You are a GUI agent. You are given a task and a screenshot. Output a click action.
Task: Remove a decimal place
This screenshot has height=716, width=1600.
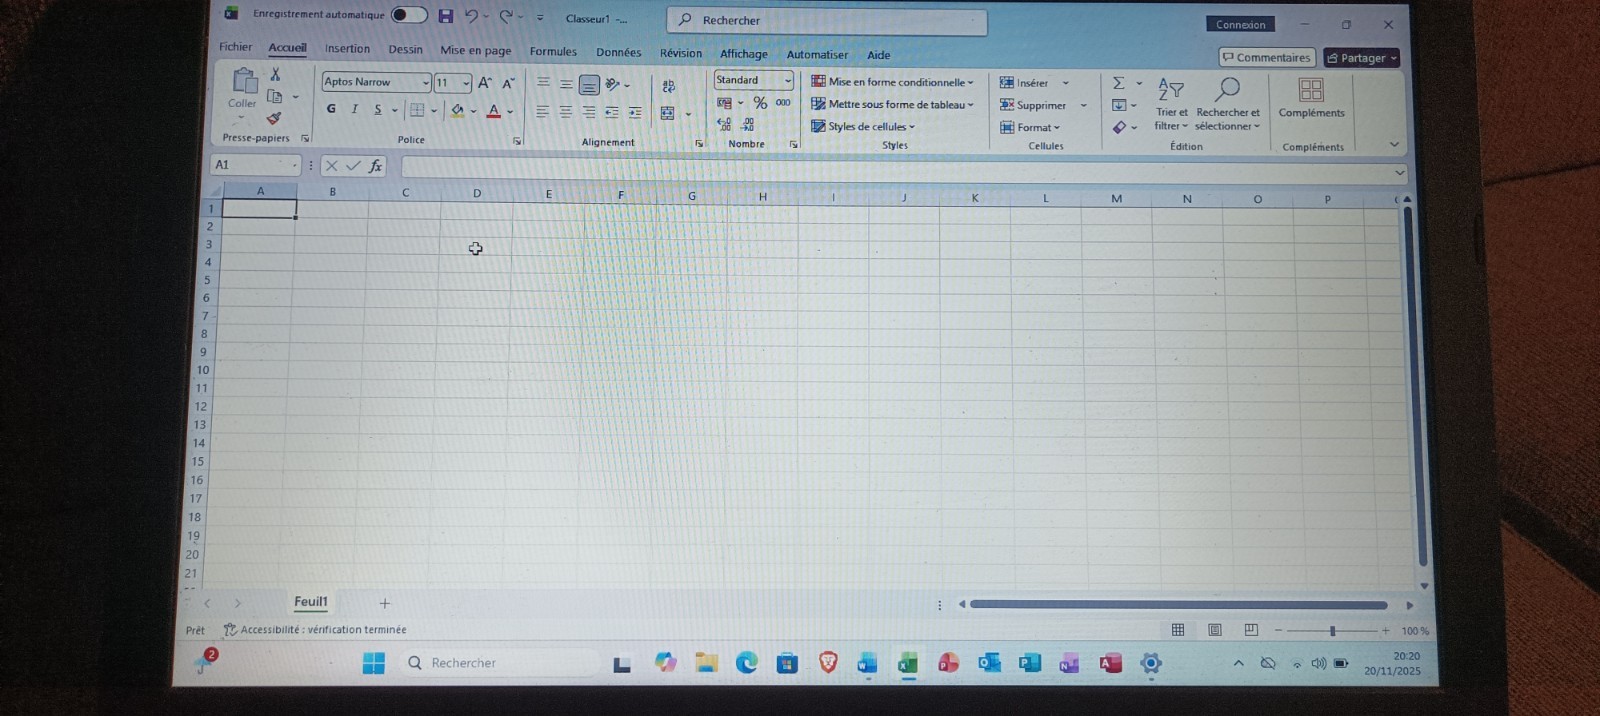(x=748, y=125)
